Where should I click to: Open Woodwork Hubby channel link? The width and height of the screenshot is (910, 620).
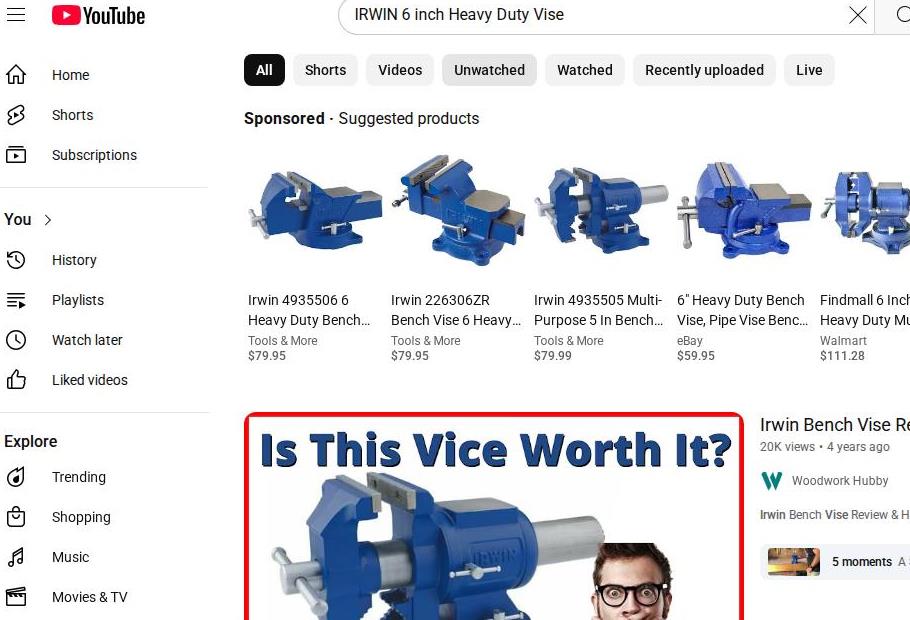(x=839, y=481)
